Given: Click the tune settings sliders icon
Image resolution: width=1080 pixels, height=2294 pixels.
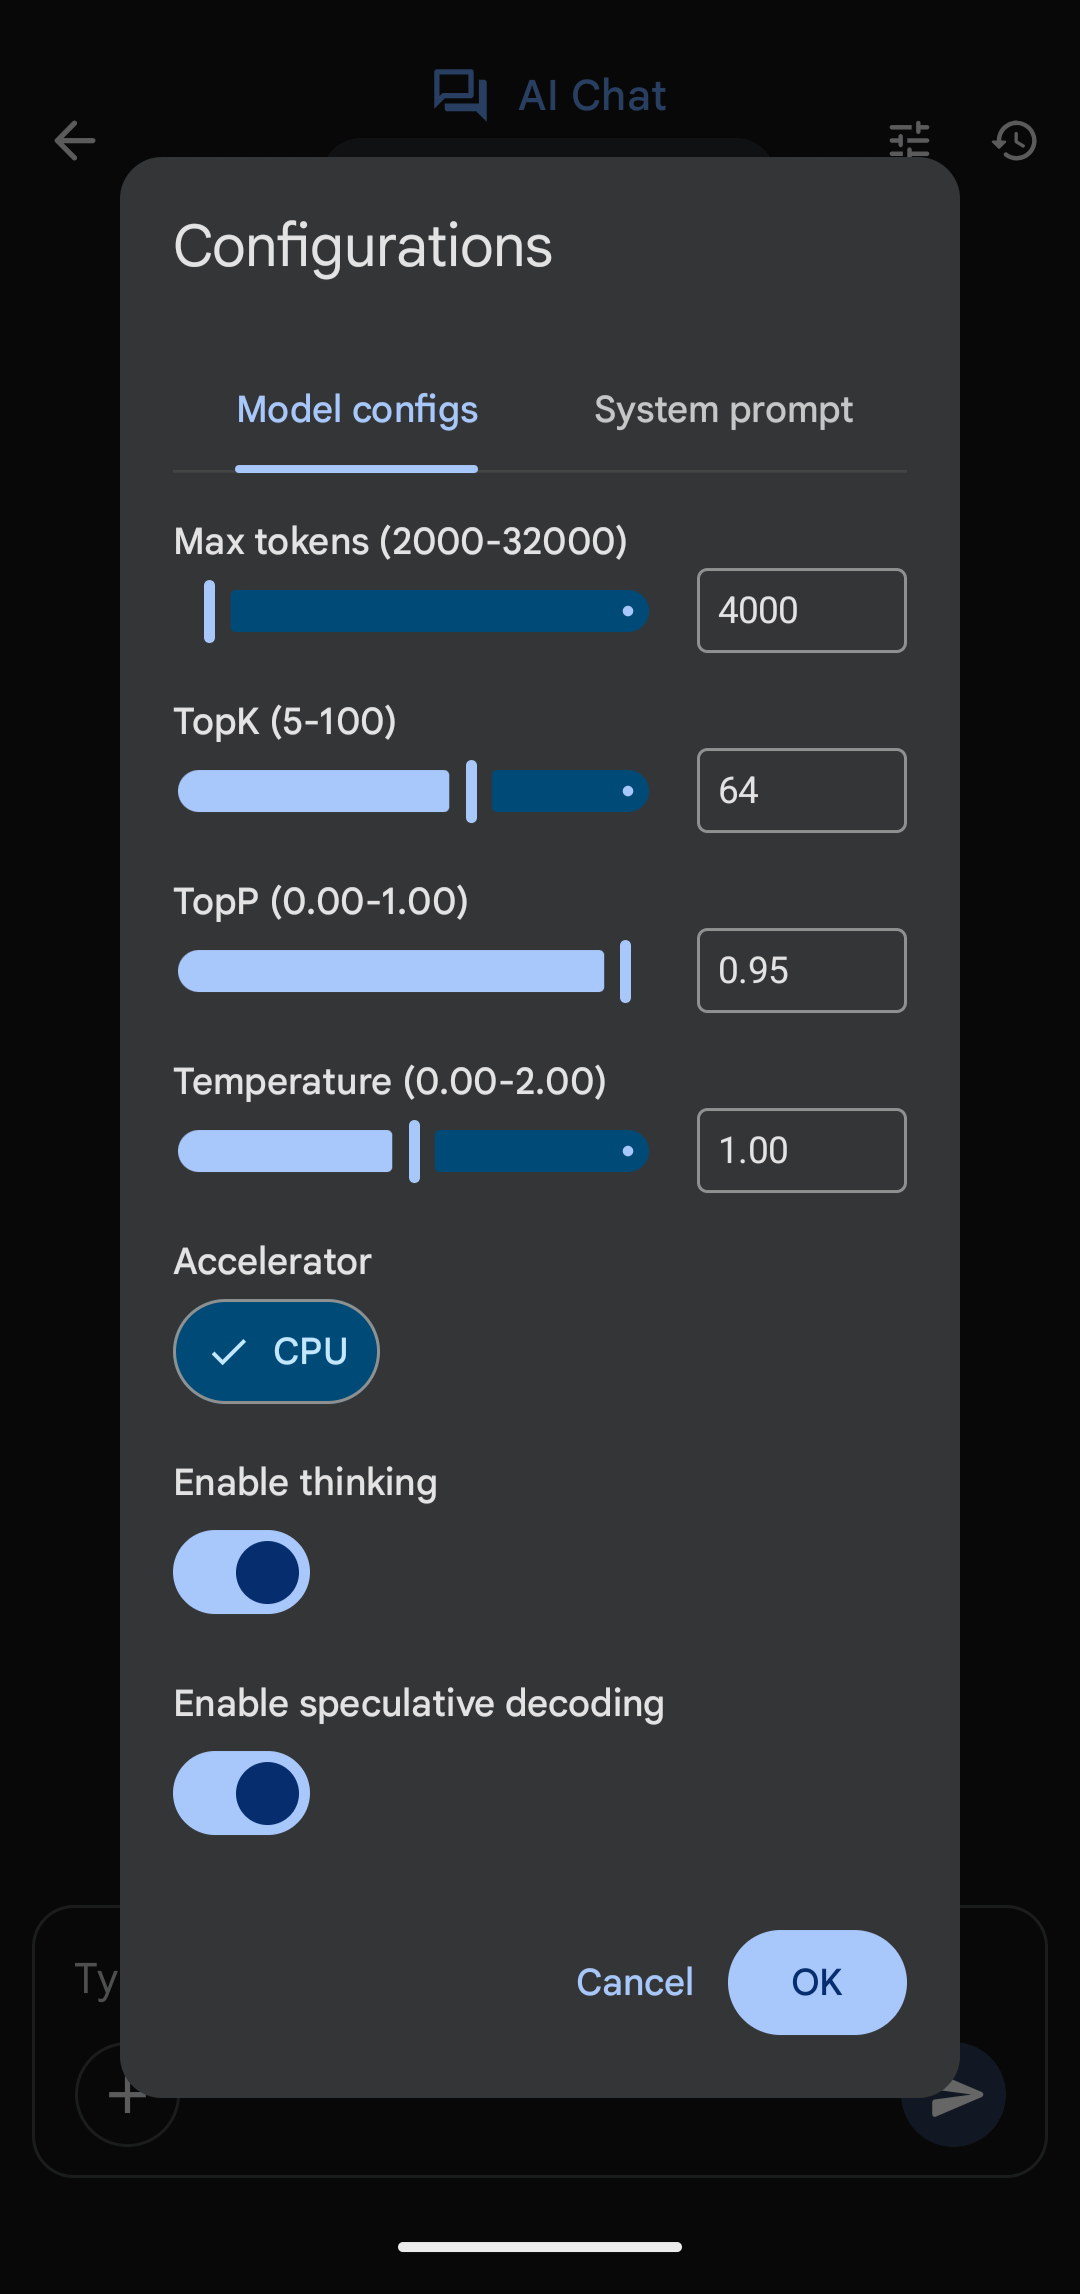Looking at the screenshot, I should click(909, 140).
